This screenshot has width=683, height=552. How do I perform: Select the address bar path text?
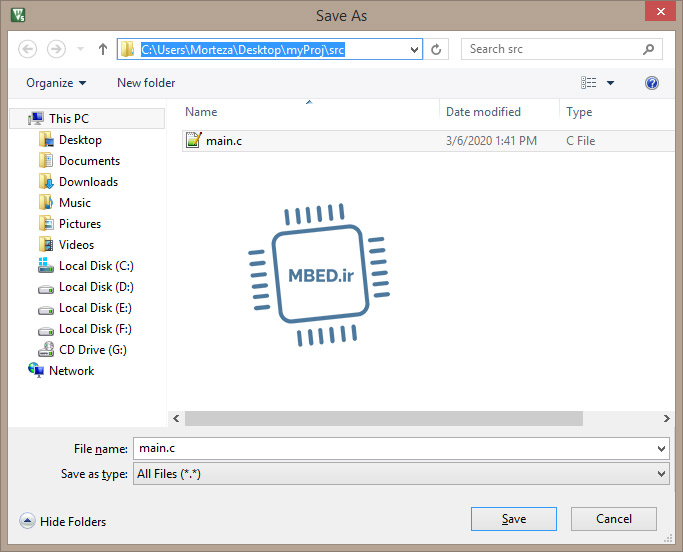click(x=243, y=50)
